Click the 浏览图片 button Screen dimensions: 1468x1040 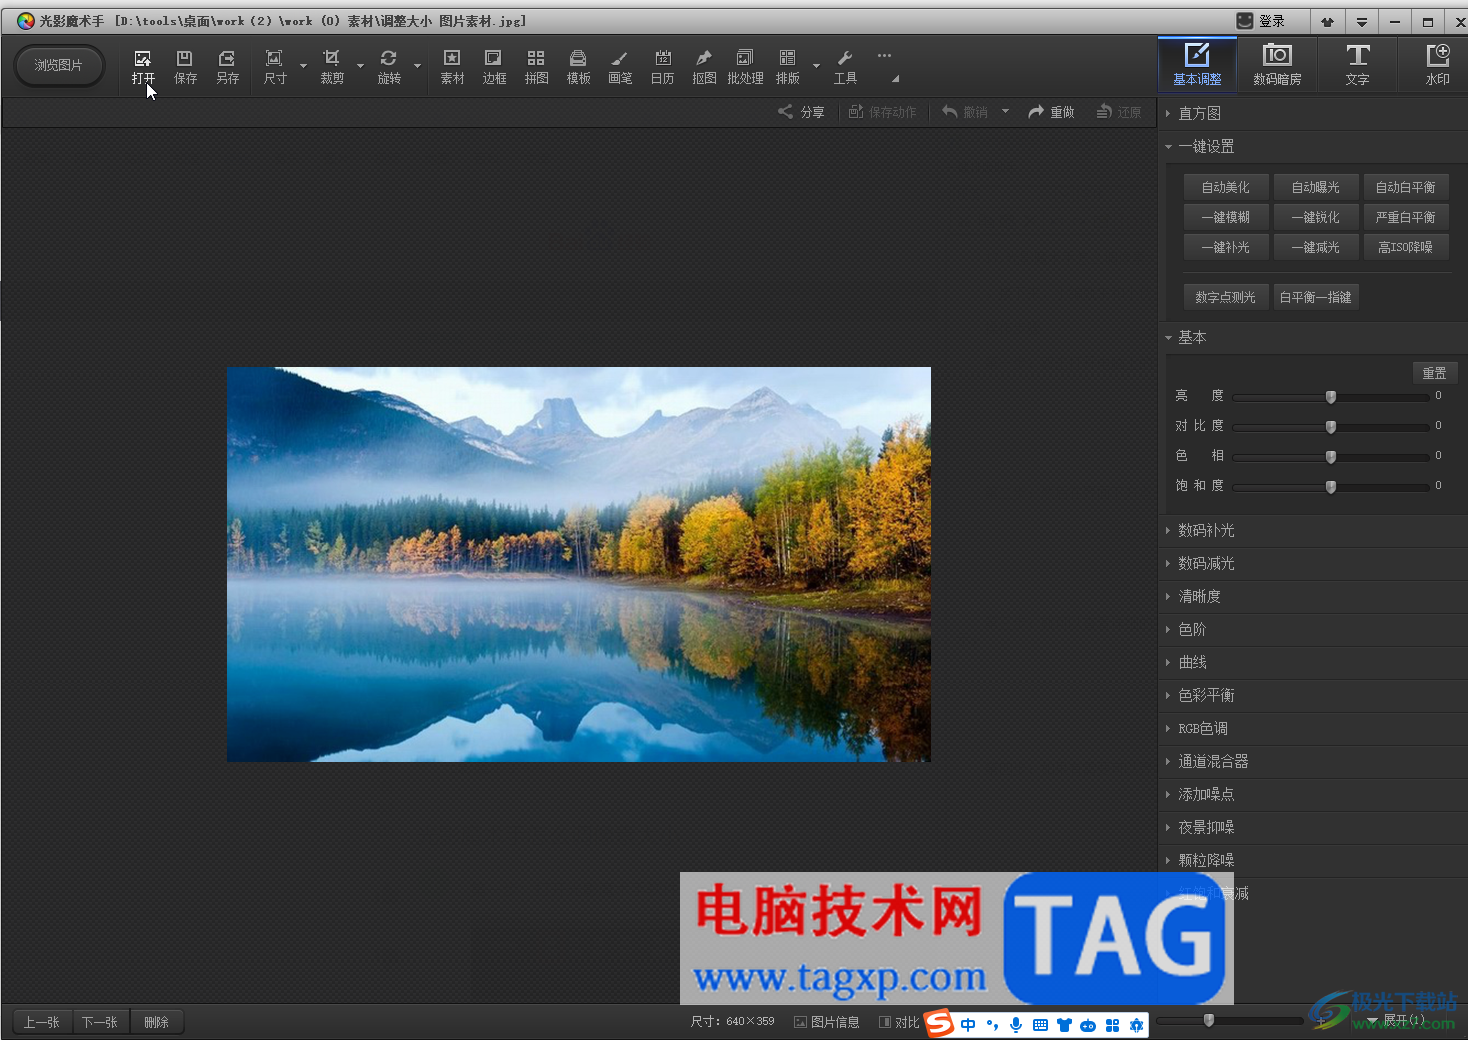tap(59, 65)
